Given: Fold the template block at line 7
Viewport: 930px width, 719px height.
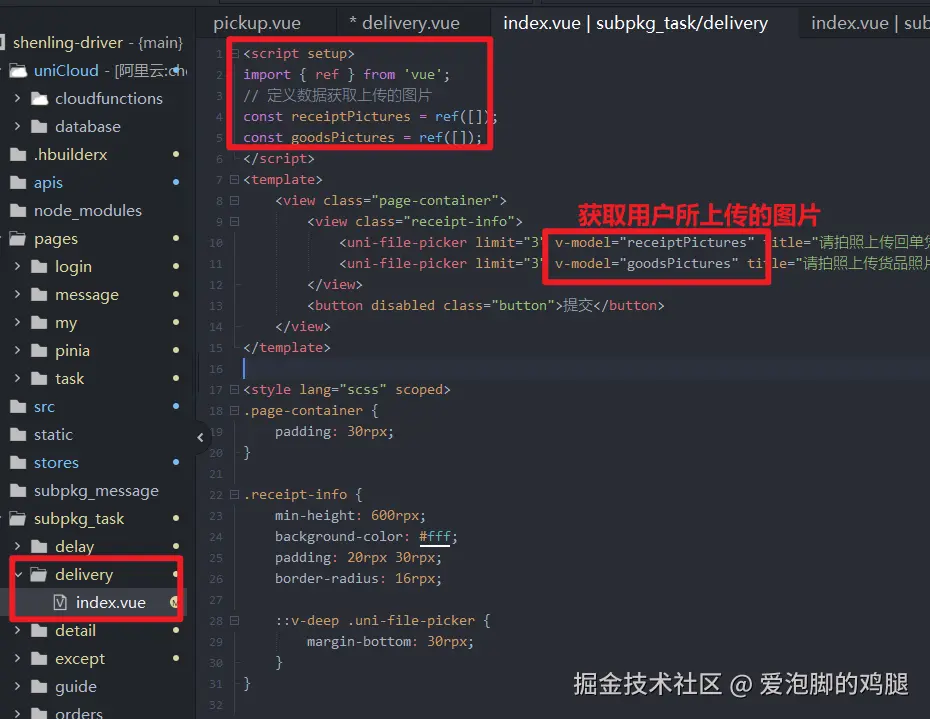Looking at the screenshot, I should (234, 179).
